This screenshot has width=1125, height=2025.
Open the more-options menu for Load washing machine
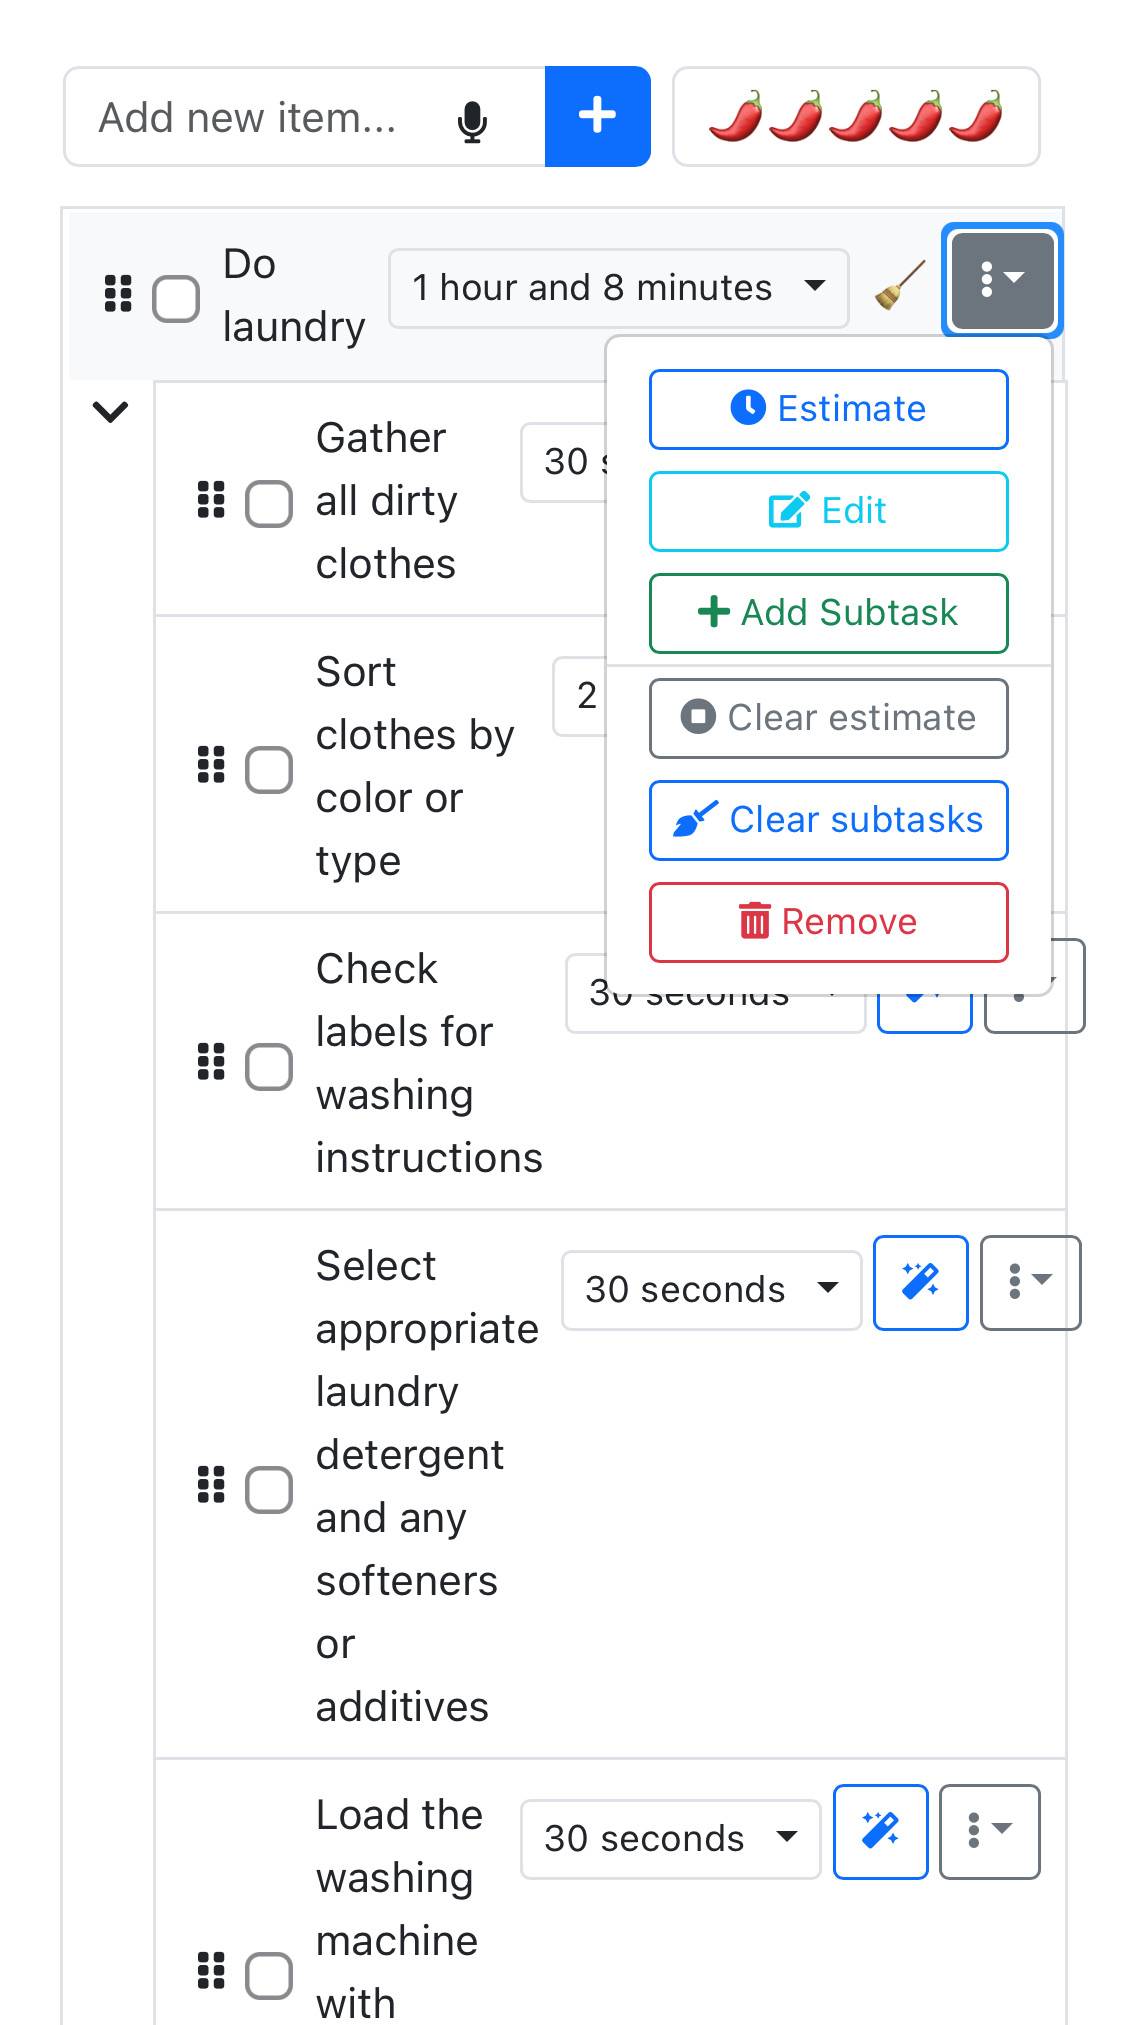pyautogui.click(x=990, y=1832)
